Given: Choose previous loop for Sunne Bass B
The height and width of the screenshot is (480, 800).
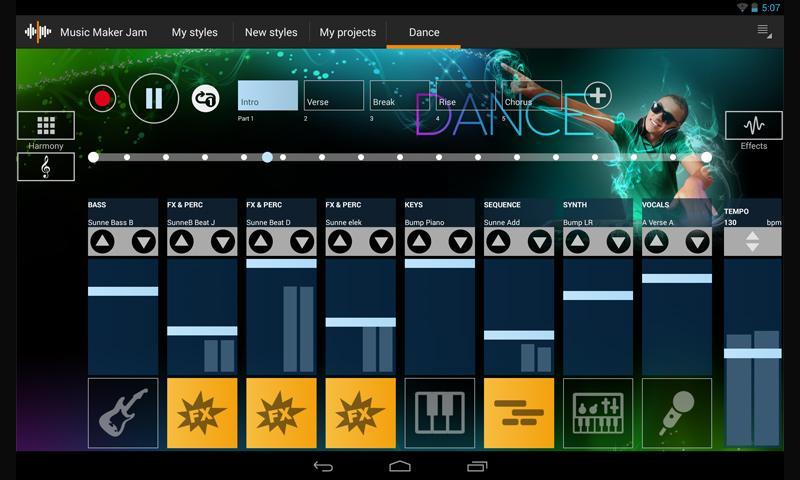Looking at the screenshot, I should click(102, 241).
